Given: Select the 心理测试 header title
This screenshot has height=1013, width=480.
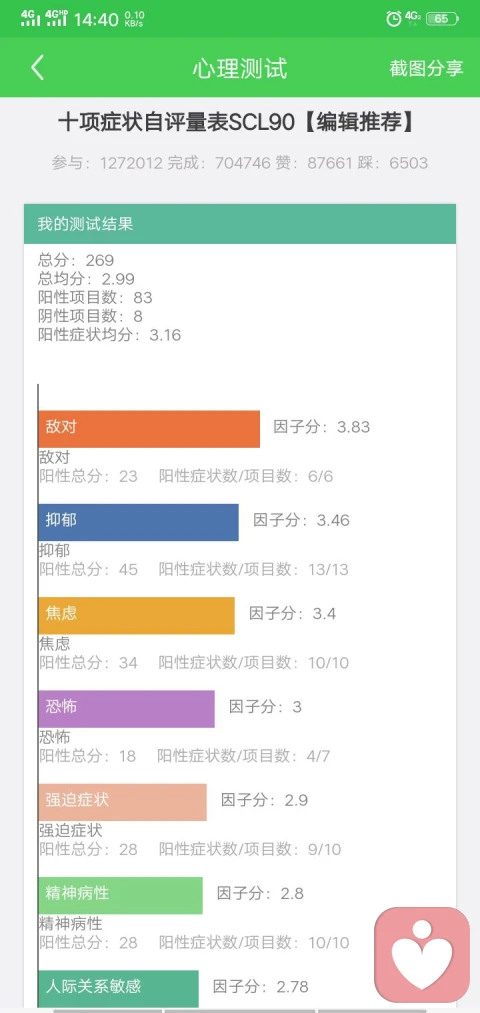Looking at the screenshot, I should (x=240, y=68).
